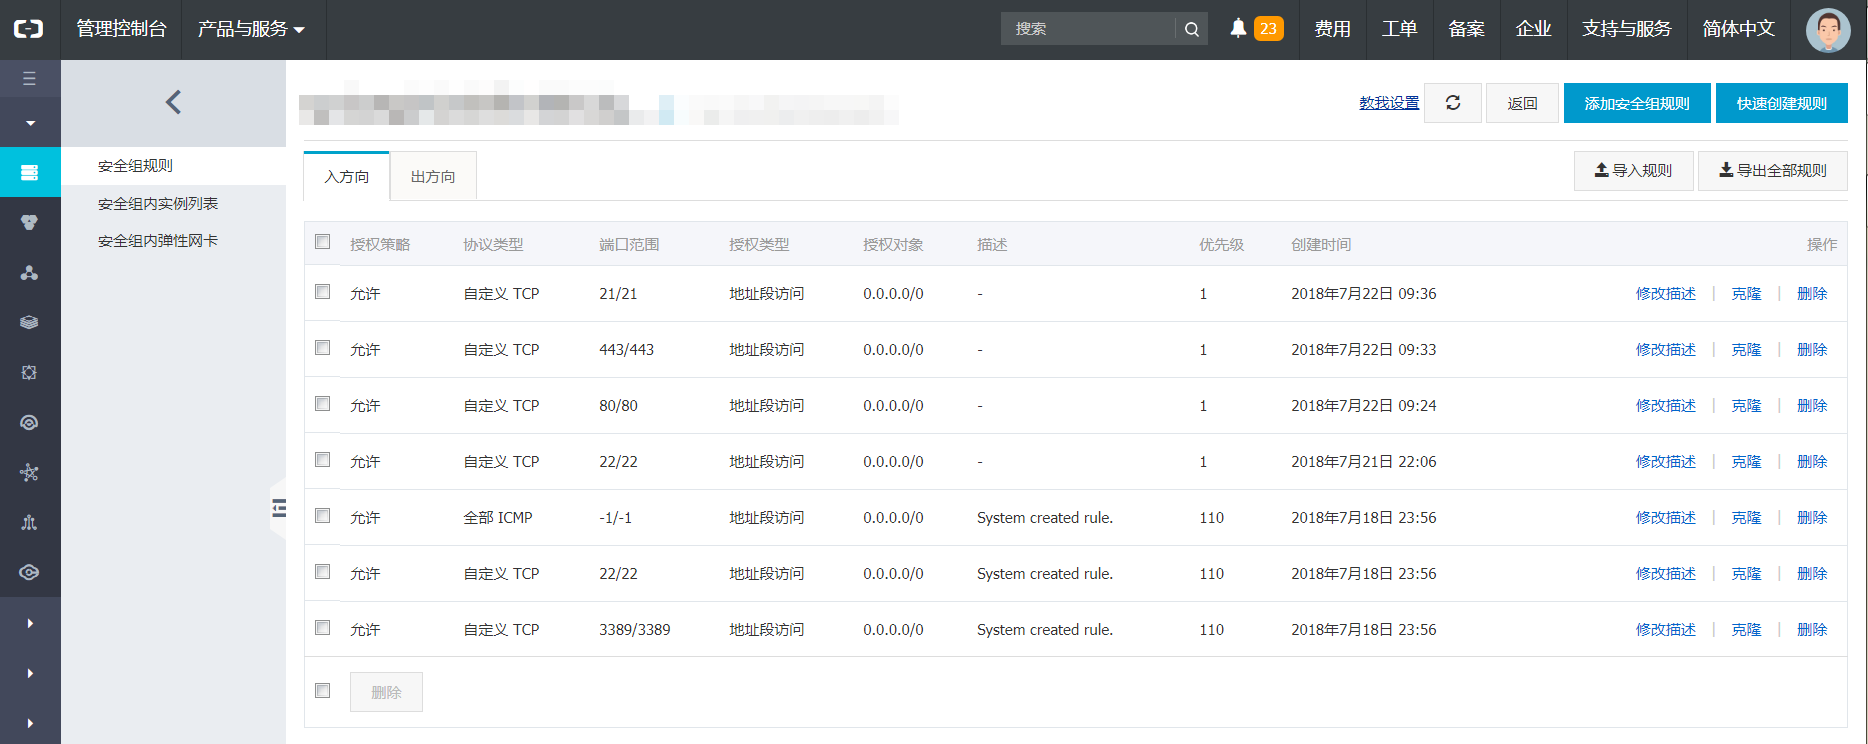This screenshot has height=744, width=1868.
Task: Check the row for port 21/21
Action: click(322, 292)
